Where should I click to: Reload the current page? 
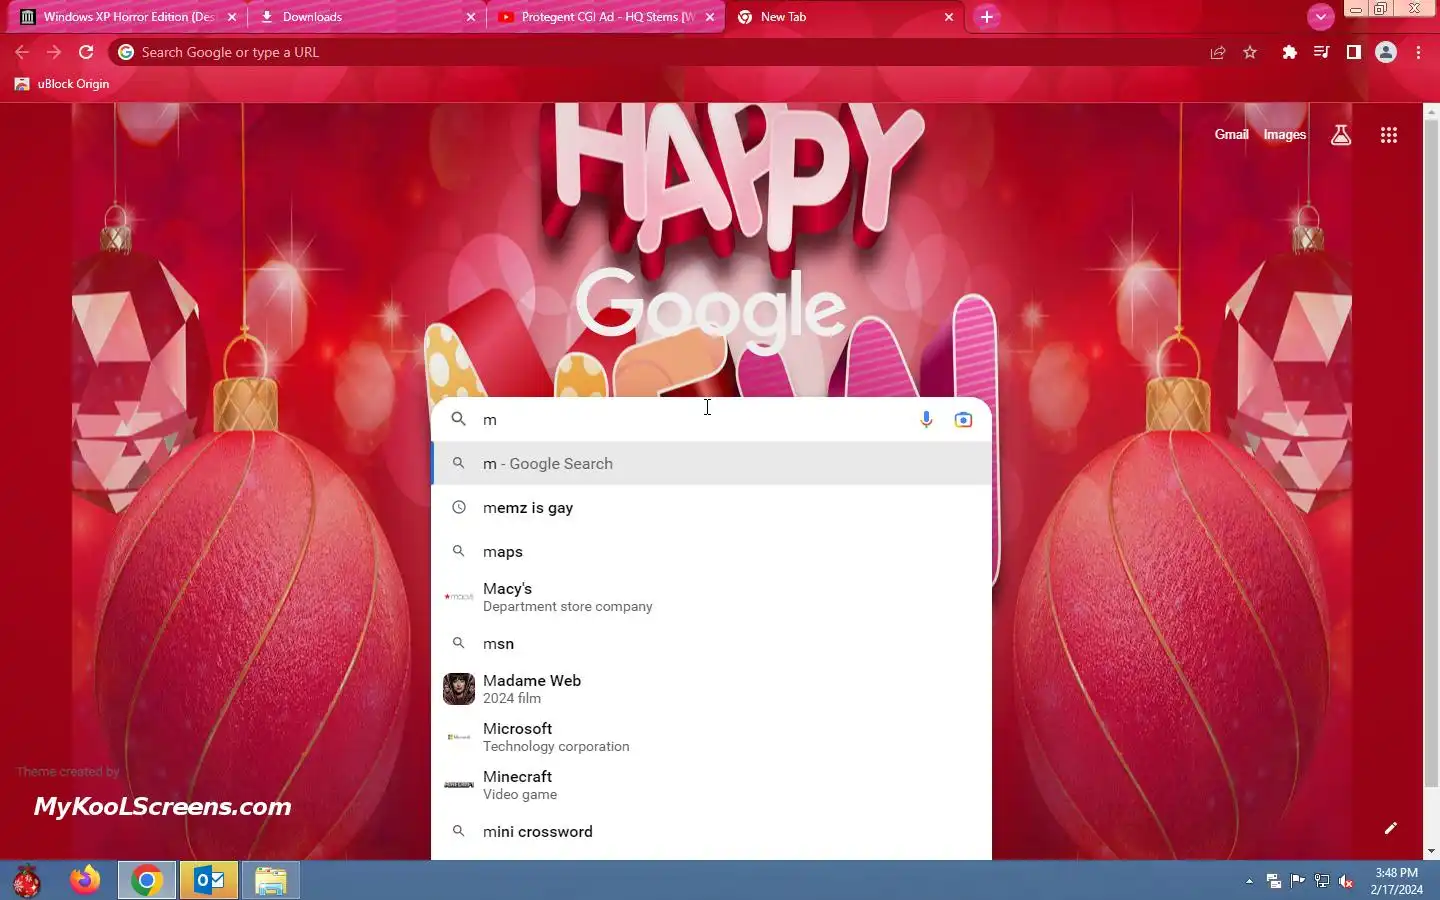click(x=86, y=52)
